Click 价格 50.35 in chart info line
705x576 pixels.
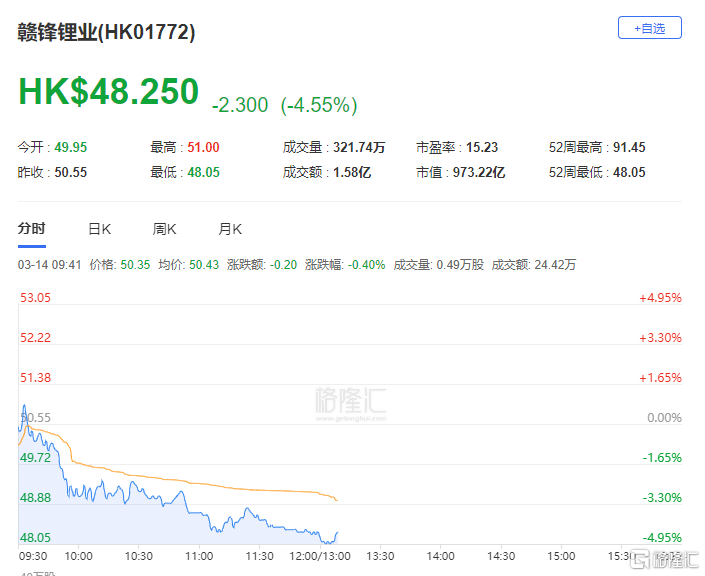(120, 265)
